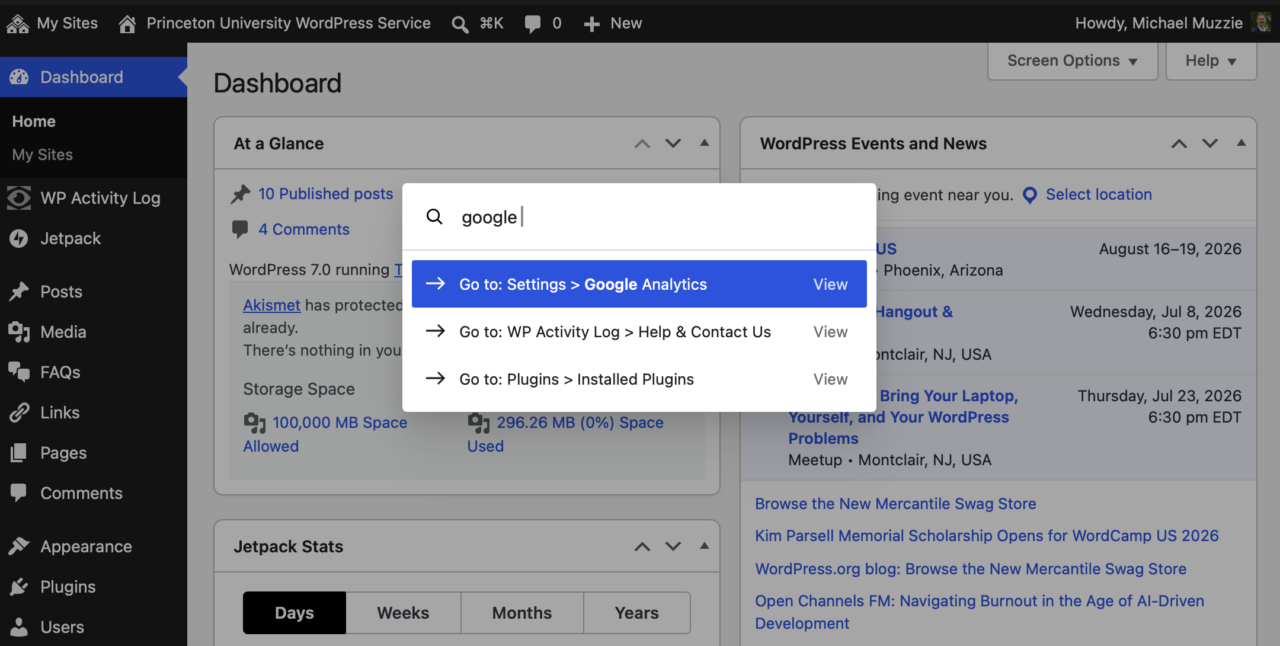
Task: Select Go to: Plugins > Installed Plugins result
Action: (x=639, y=379)
